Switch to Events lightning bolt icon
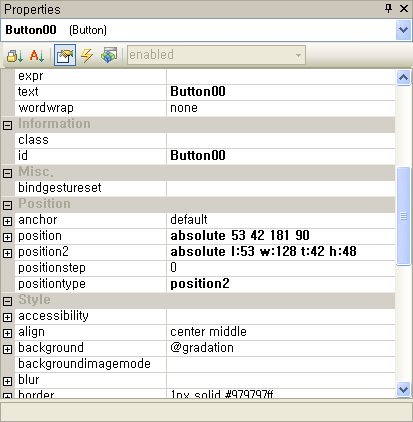413x422 pixels. 87,55
